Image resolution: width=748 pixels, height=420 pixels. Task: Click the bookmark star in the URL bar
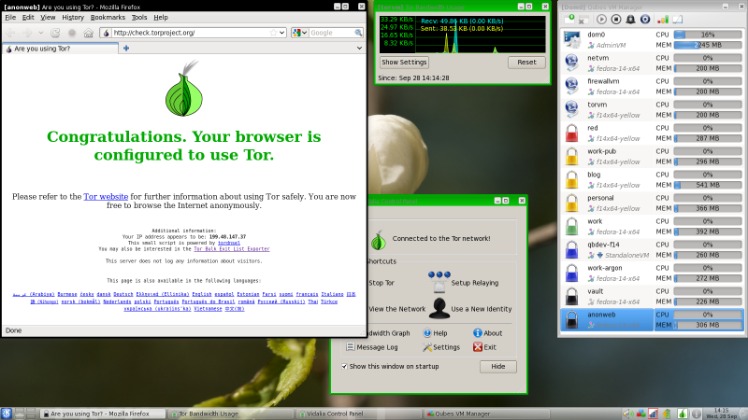[x=273, y=32]
